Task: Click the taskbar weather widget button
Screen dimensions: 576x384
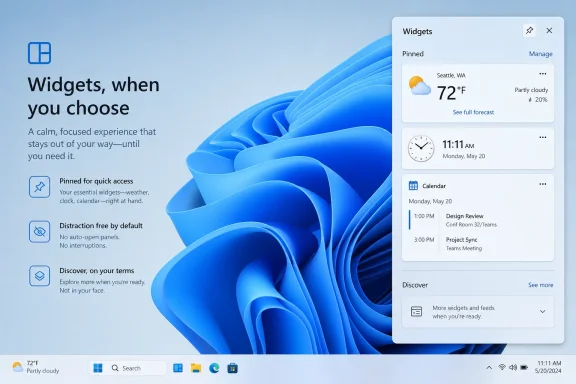Action: (x=35, y=367)
